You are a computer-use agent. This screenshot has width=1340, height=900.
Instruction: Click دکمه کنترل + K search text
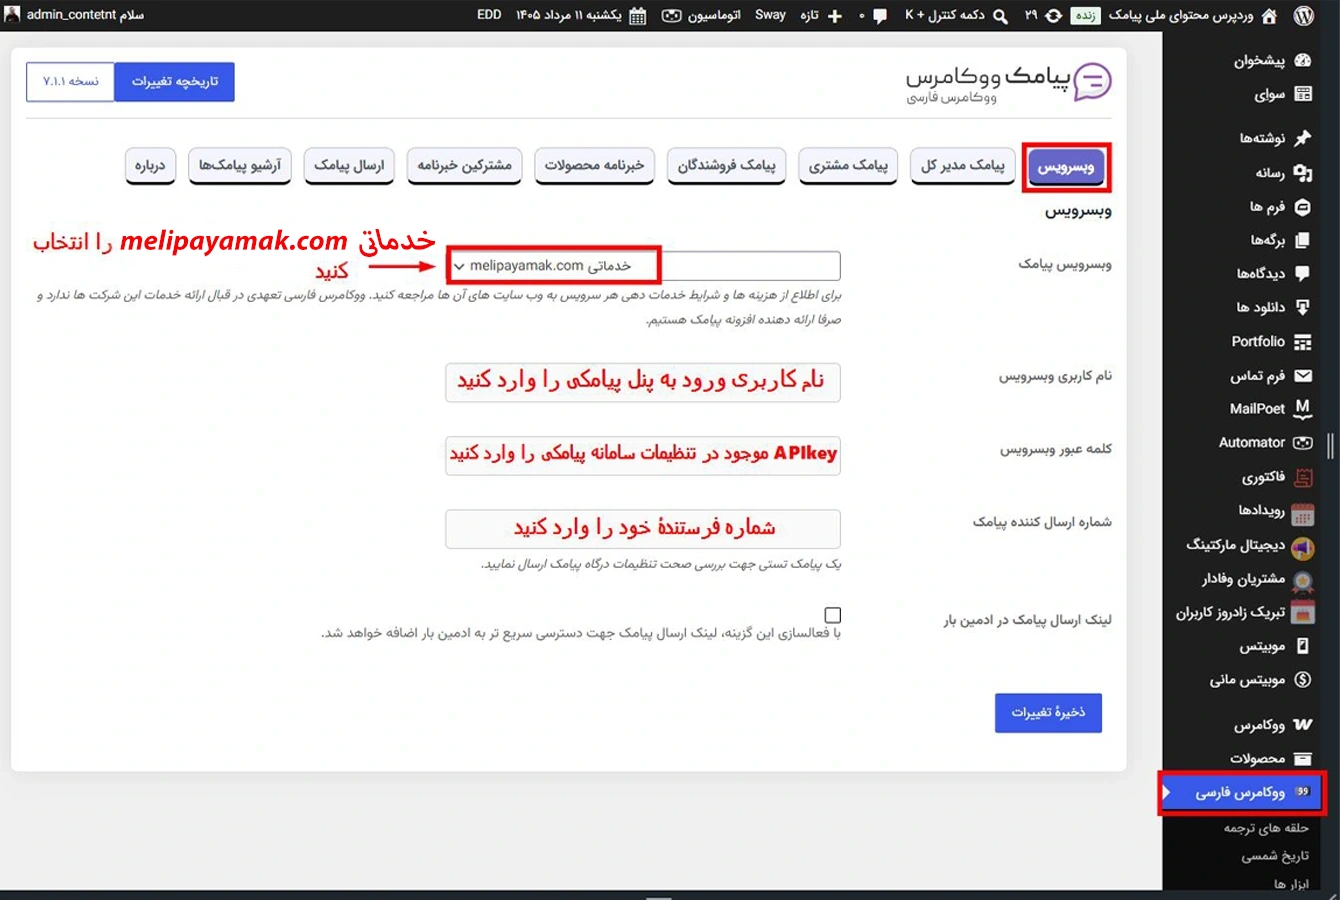pos(945,16)
